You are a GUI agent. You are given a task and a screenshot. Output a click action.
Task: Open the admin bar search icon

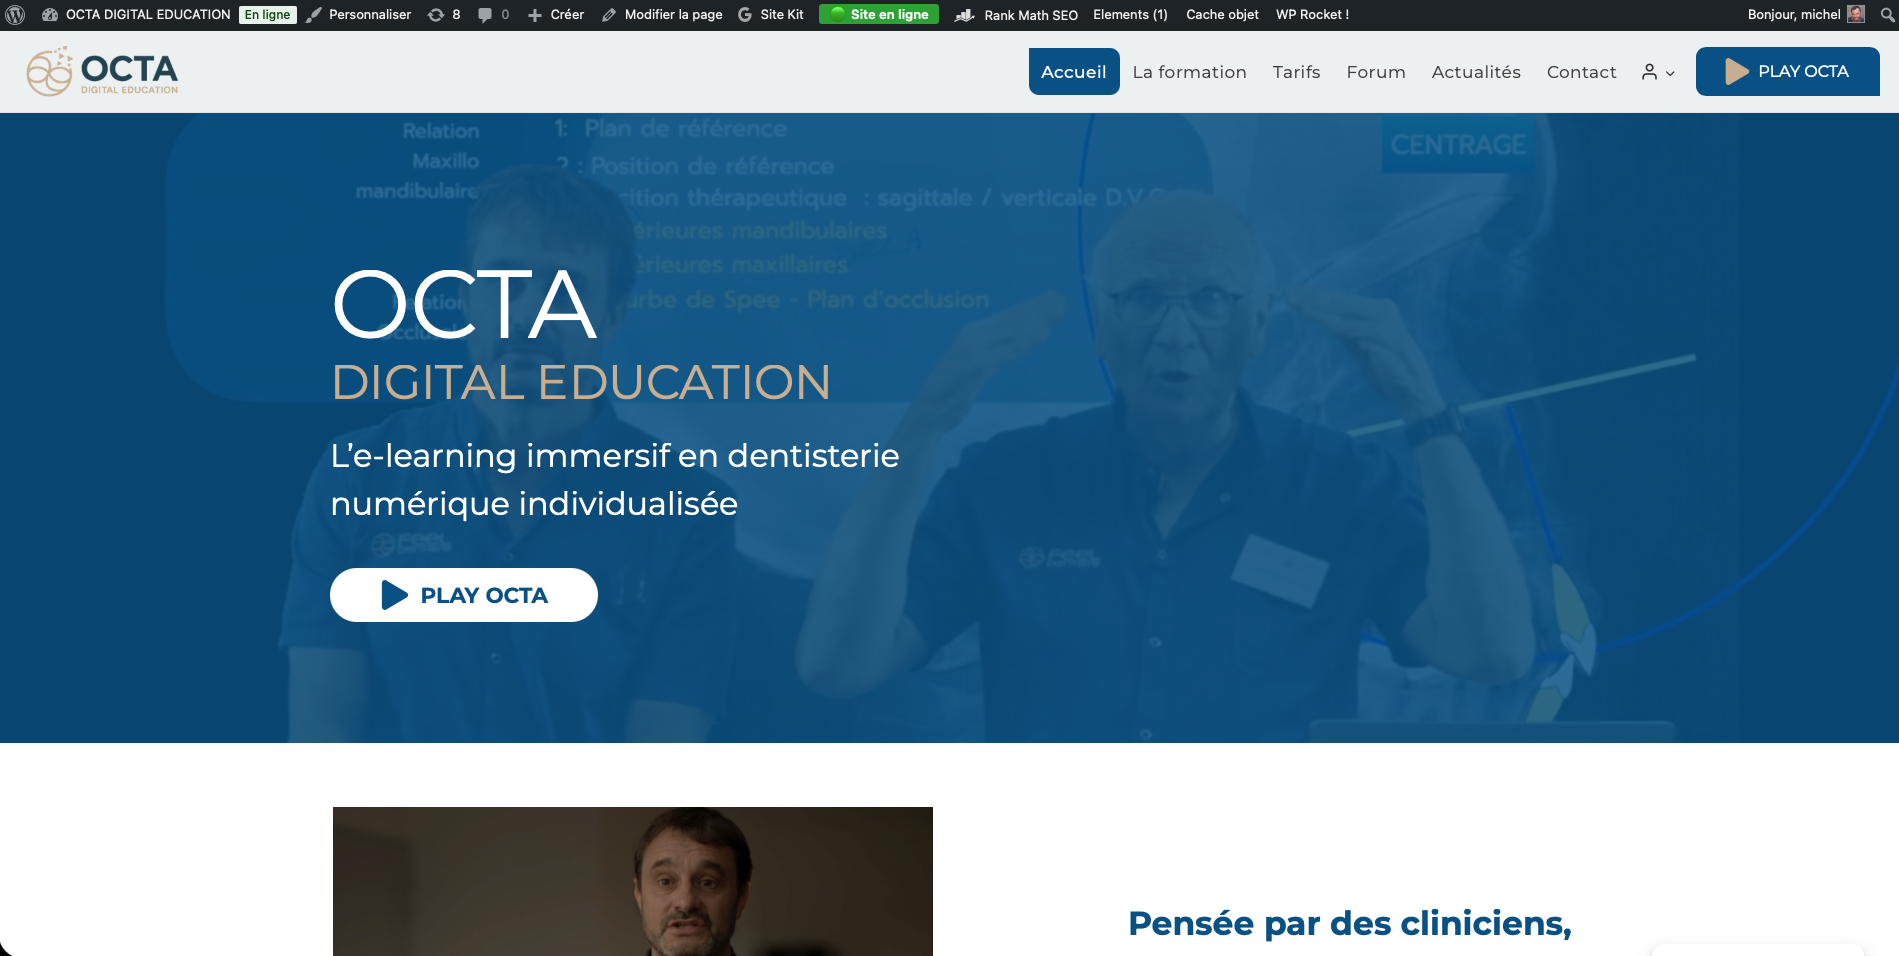tap(1887, 15)
